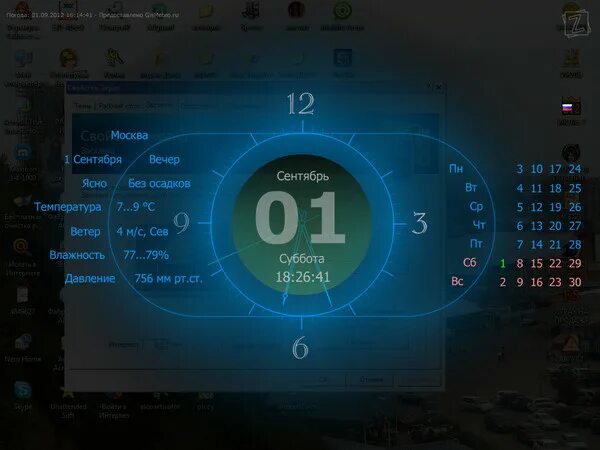Select calendar date 23

555,282
